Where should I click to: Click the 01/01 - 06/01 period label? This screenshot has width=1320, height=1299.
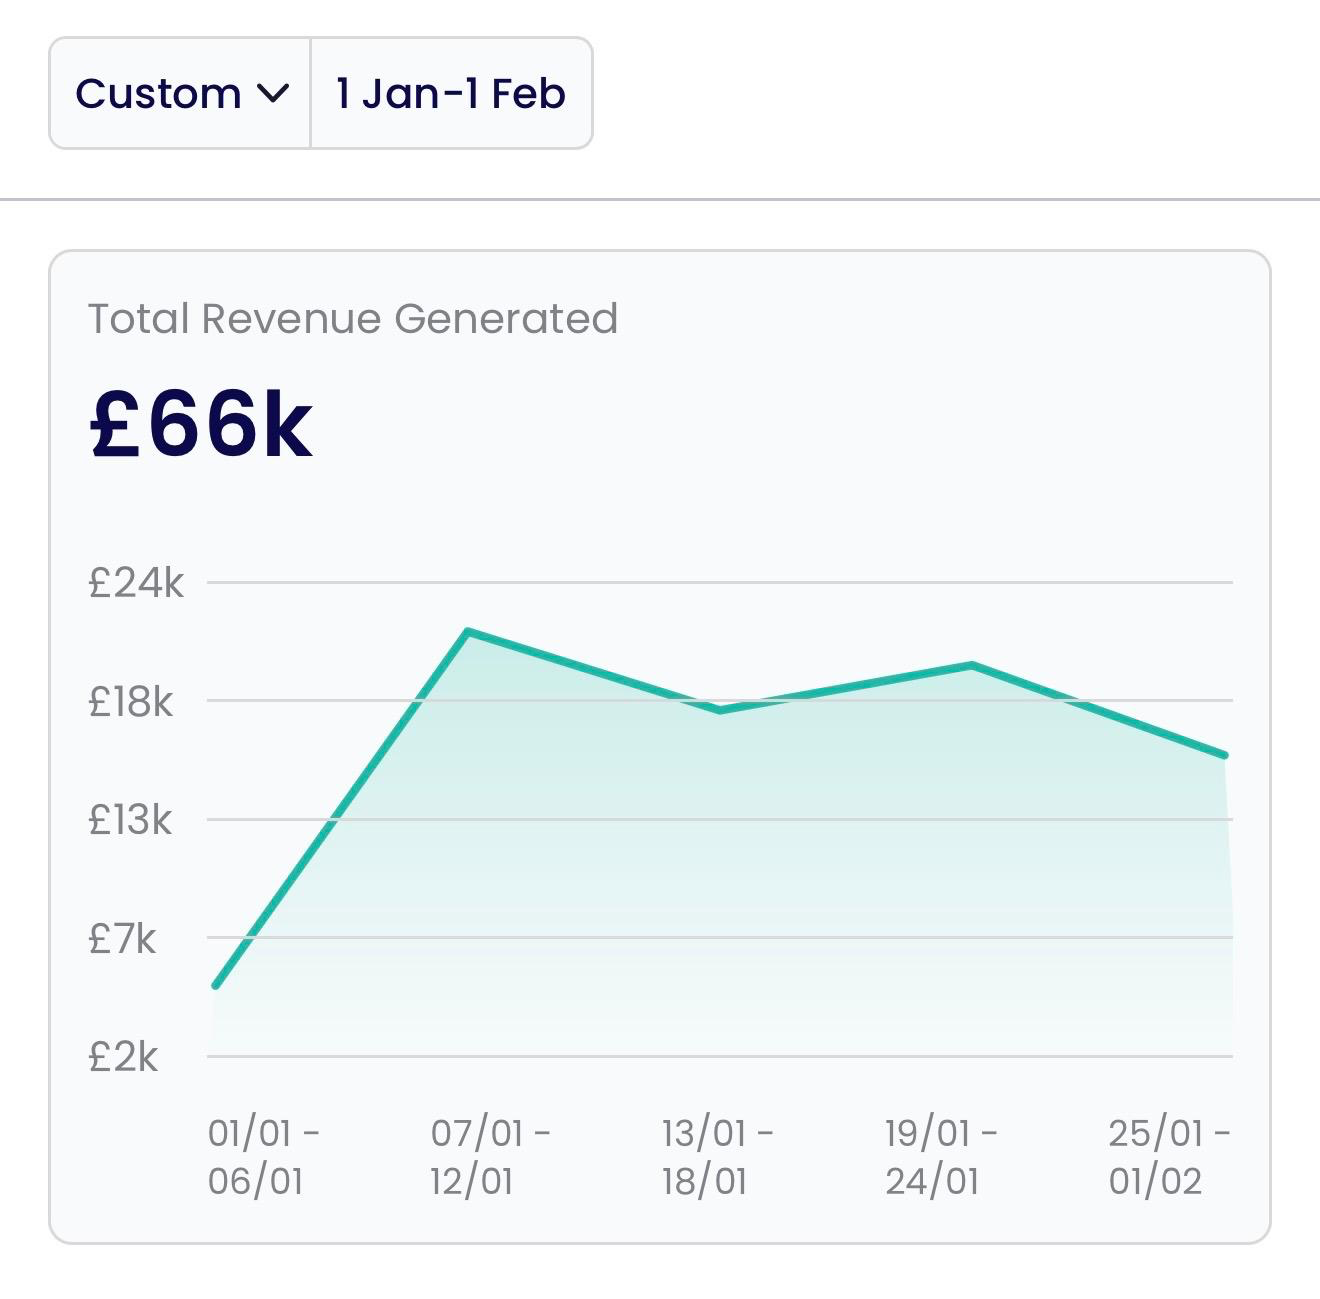coord(264,1157)
